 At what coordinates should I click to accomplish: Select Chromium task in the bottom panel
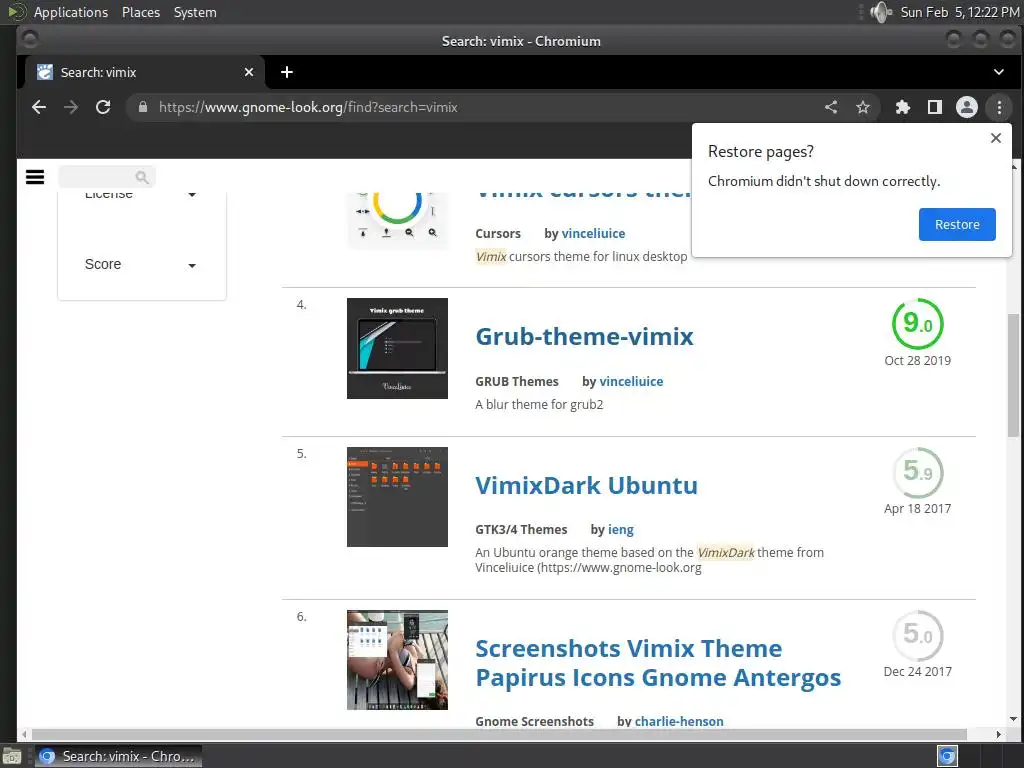[118, 756]
